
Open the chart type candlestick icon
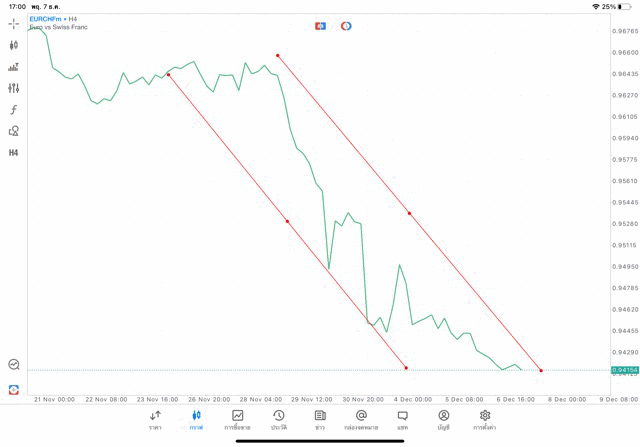(14, 45)
